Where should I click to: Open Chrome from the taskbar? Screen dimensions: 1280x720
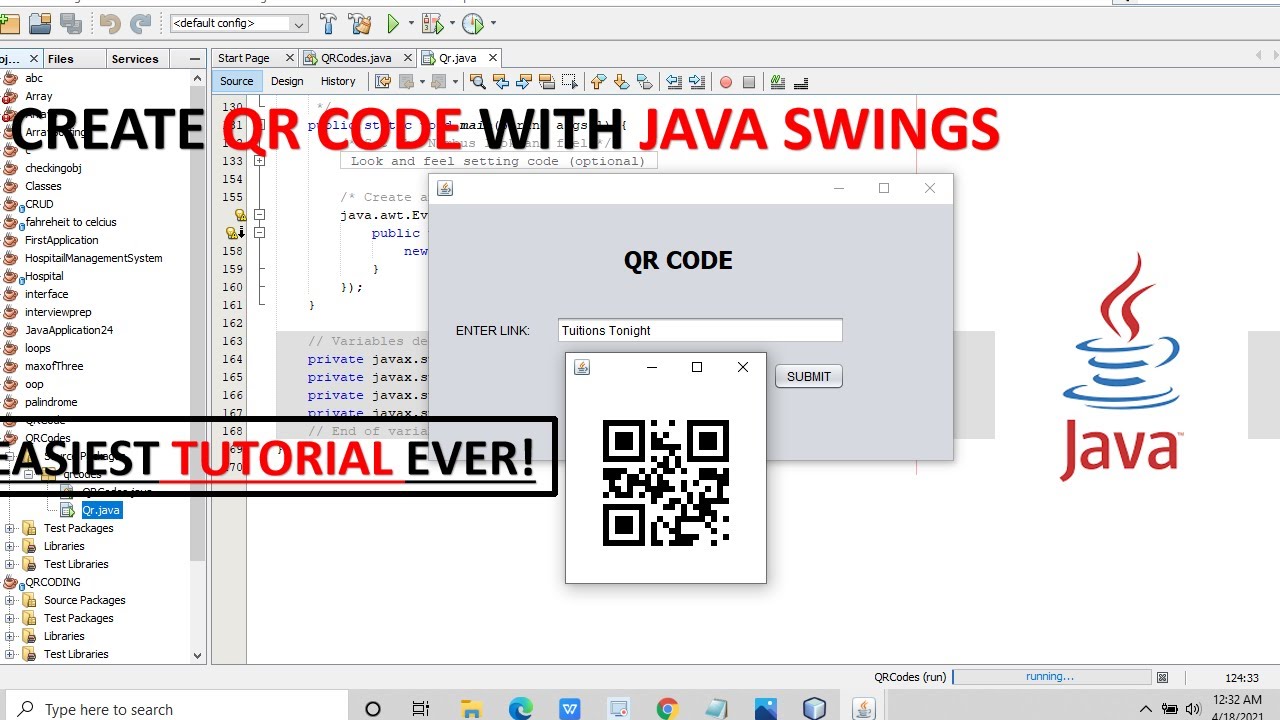(x=668, y=709)
